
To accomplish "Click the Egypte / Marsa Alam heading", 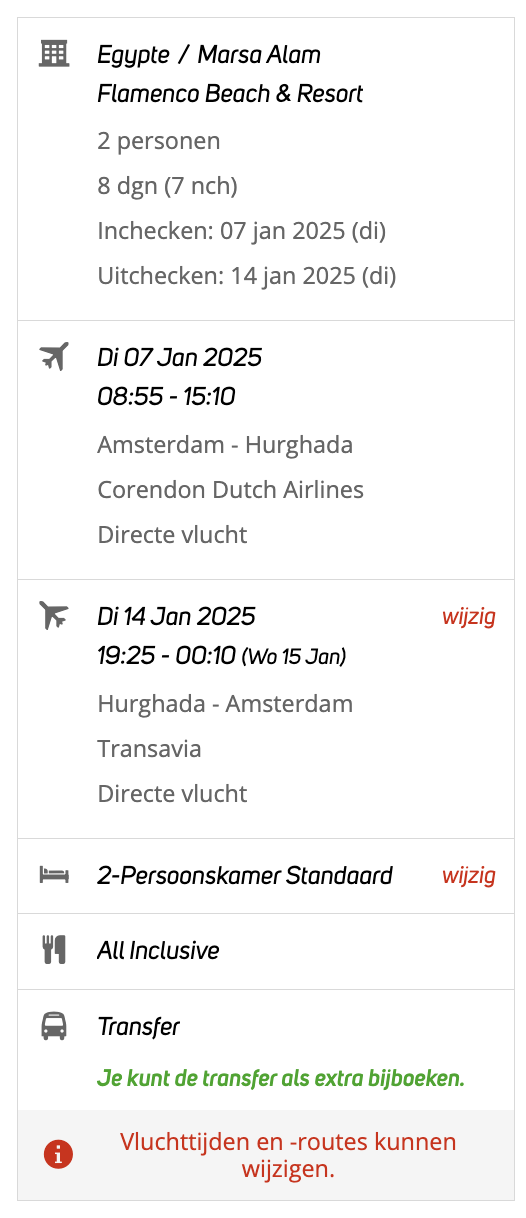I will 209,54.
